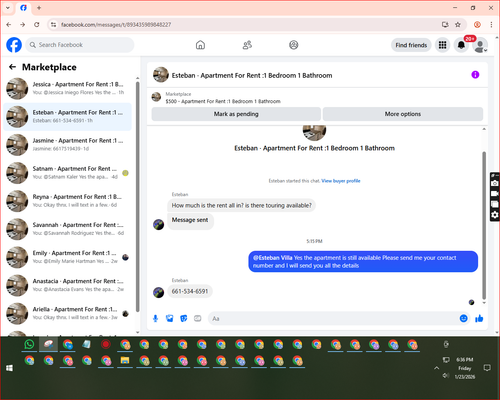The height and width of the screenshot is (400, 500).
Task: Open the profile circle icon in navigation
Action: tap(294, 45)
